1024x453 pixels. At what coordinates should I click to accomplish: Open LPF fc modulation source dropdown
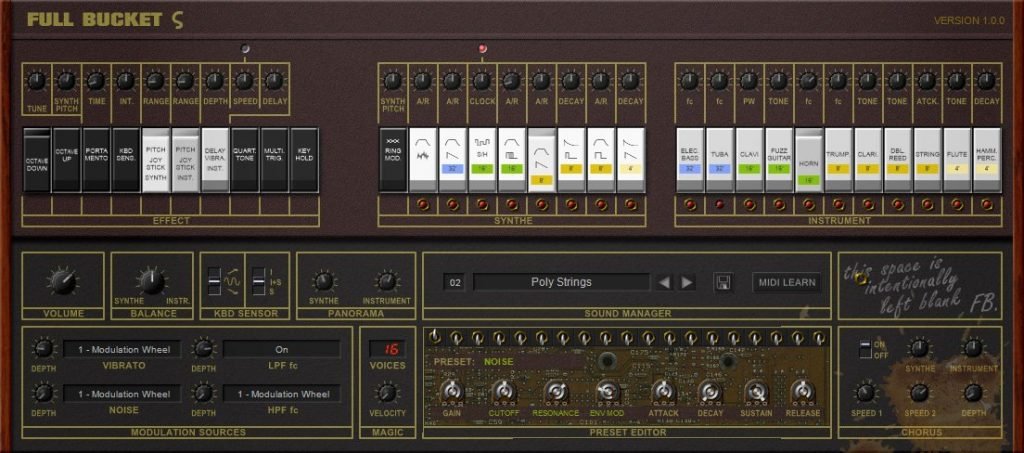[x=281, y=349]
